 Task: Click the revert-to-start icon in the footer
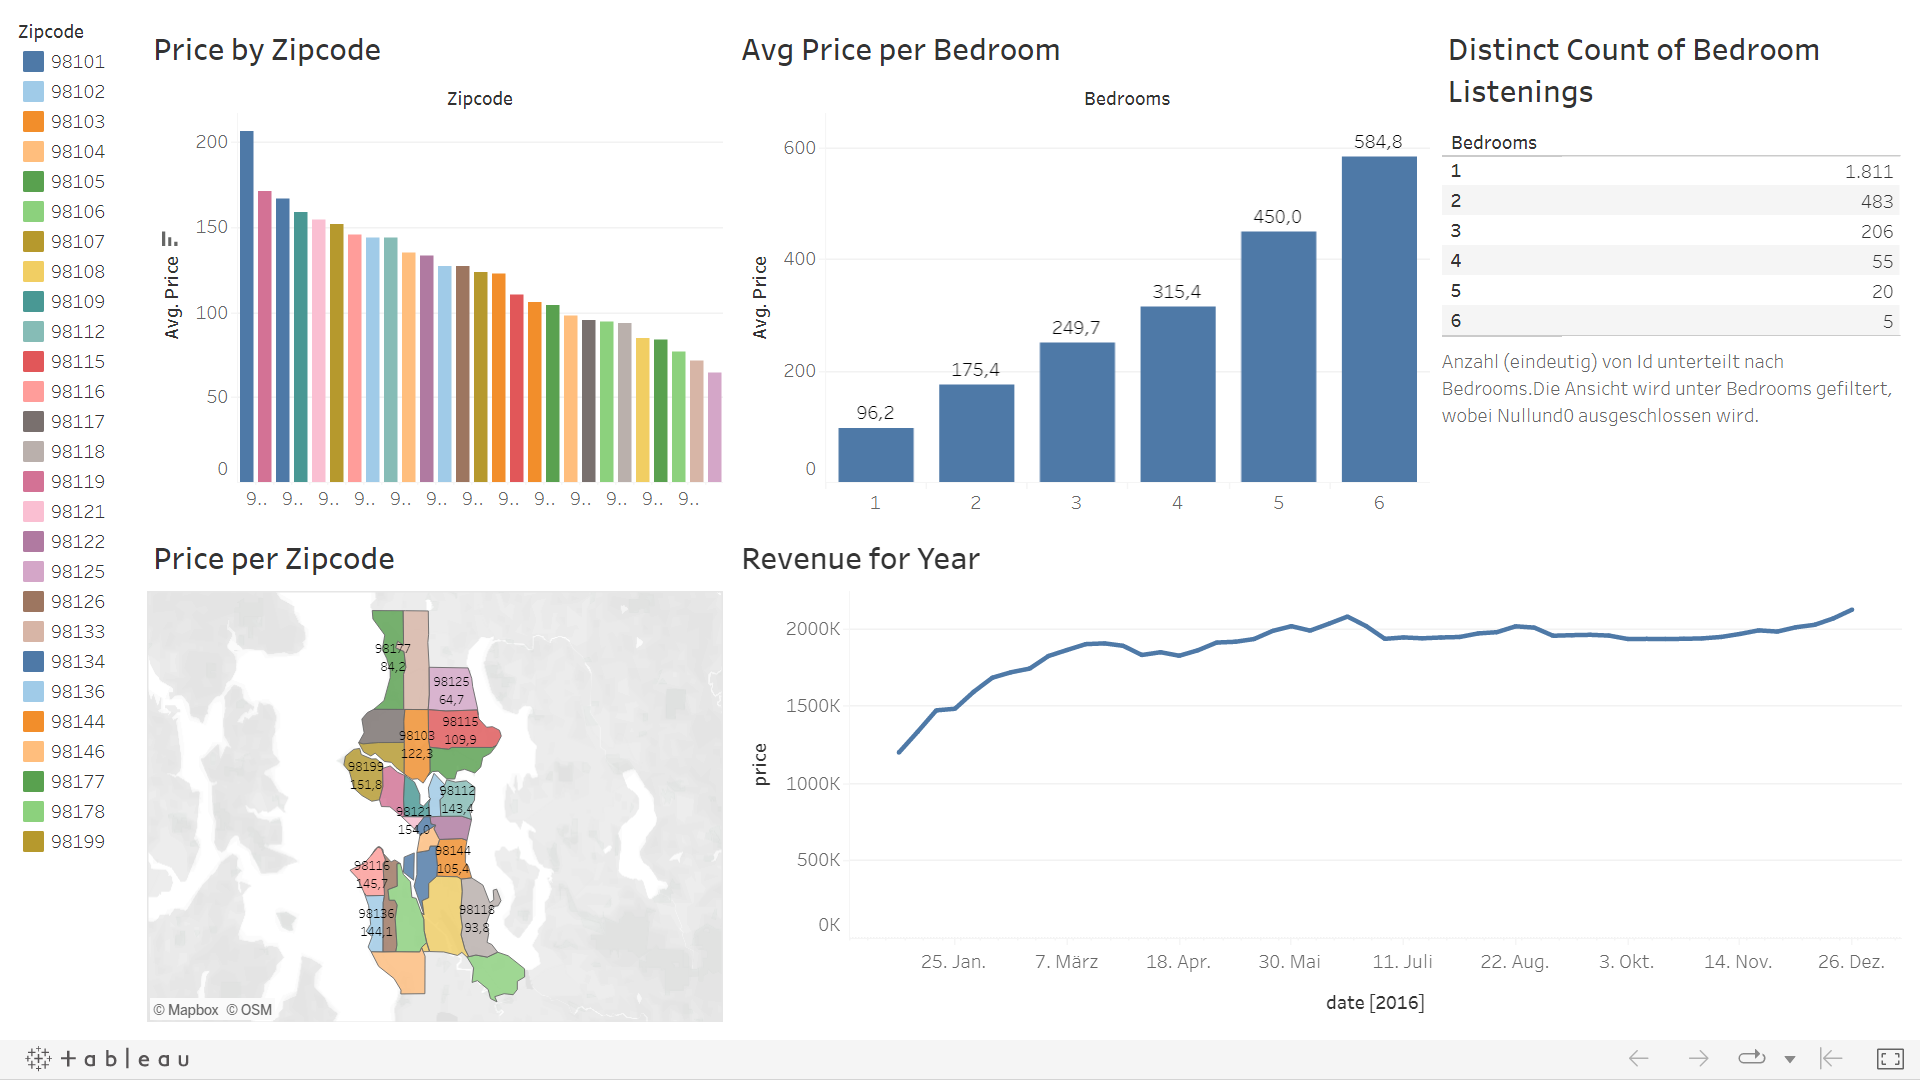1831,1058
